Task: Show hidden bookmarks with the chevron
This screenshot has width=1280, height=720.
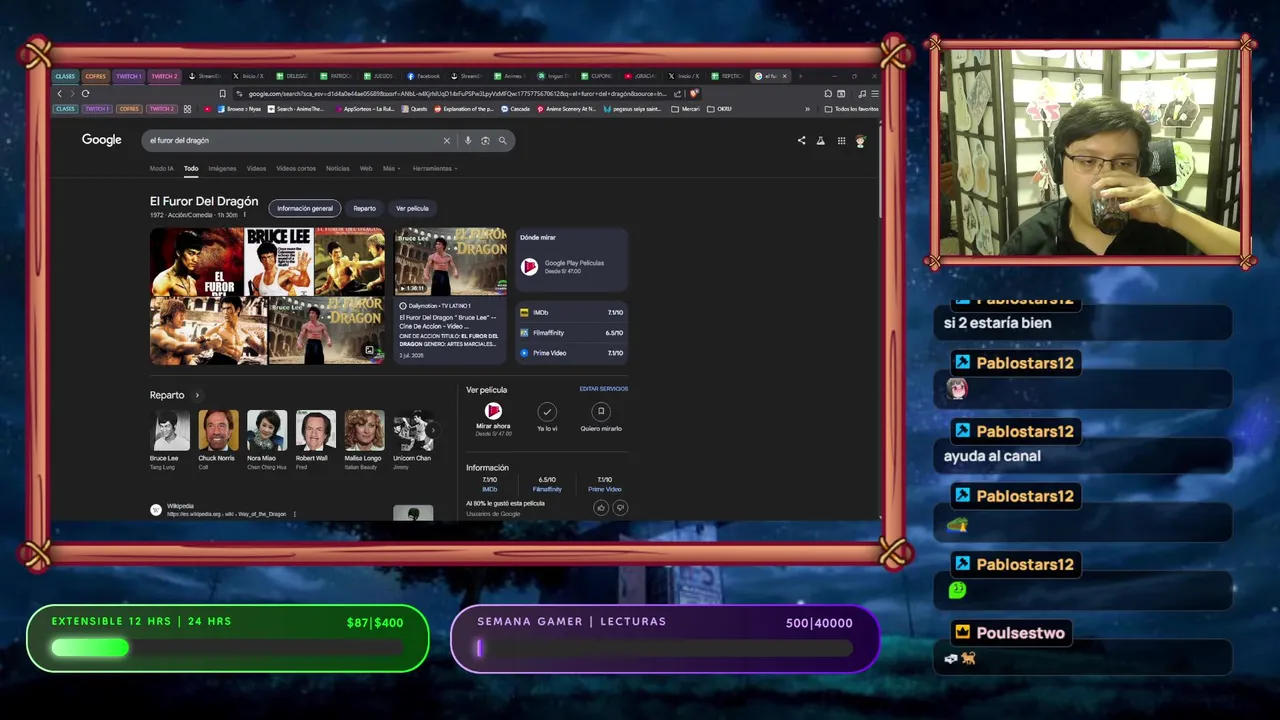Action: tap(807, 109)
